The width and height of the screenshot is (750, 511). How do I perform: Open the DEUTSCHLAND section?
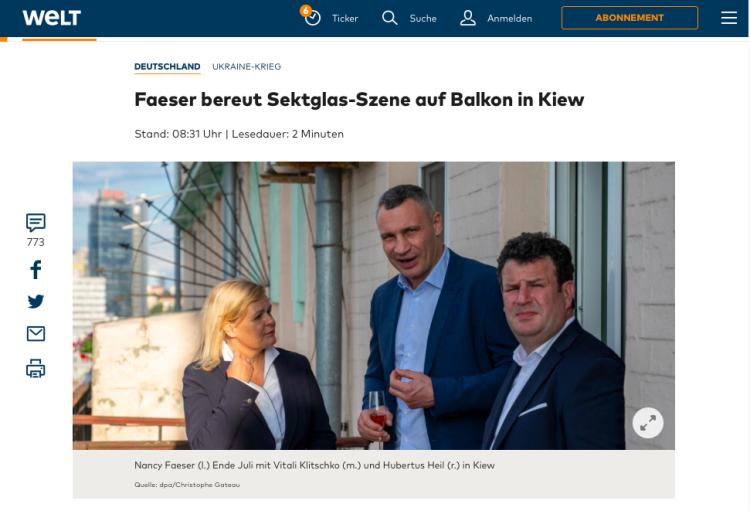click(167, 67)
